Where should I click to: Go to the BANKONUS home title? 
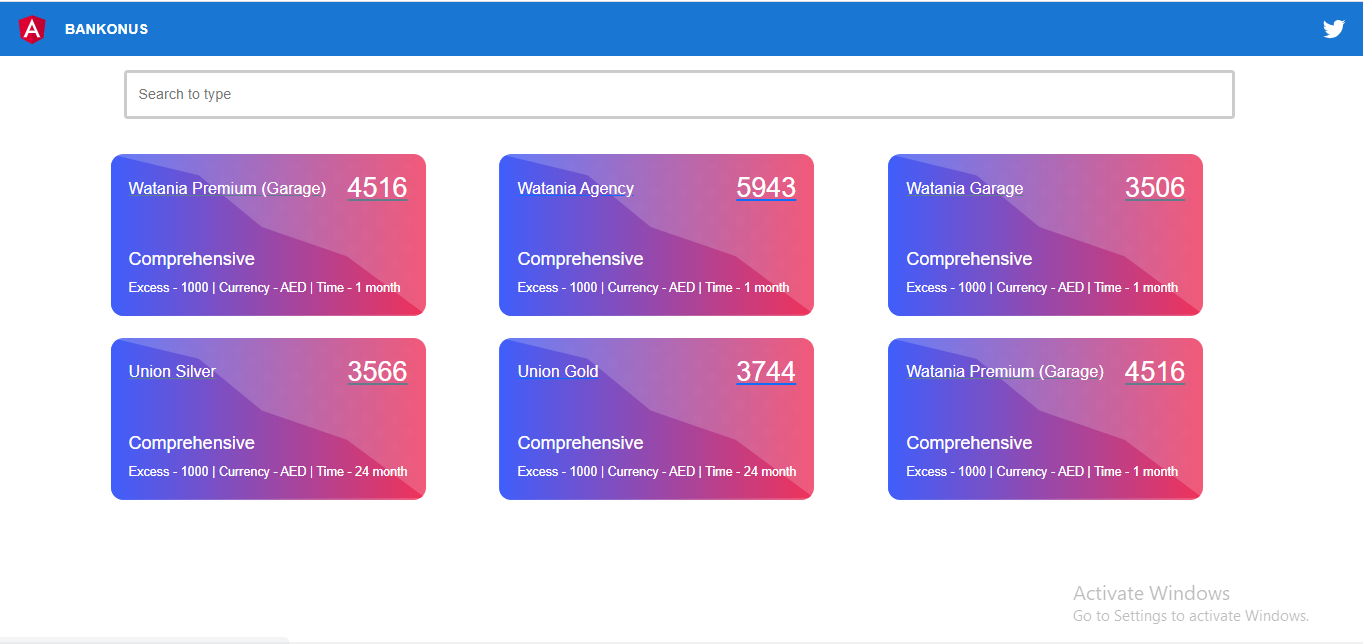[106, 29]
